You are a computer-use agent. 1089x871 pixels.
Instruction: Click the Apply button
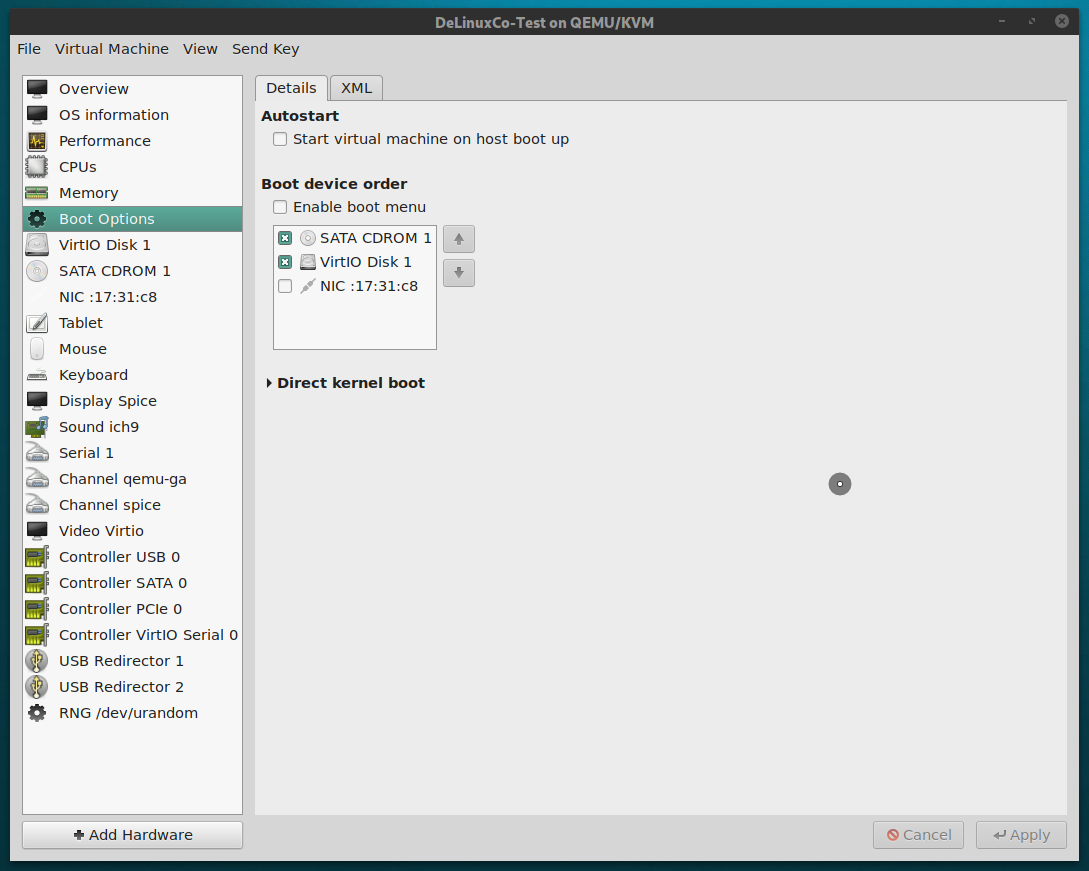1021,835
